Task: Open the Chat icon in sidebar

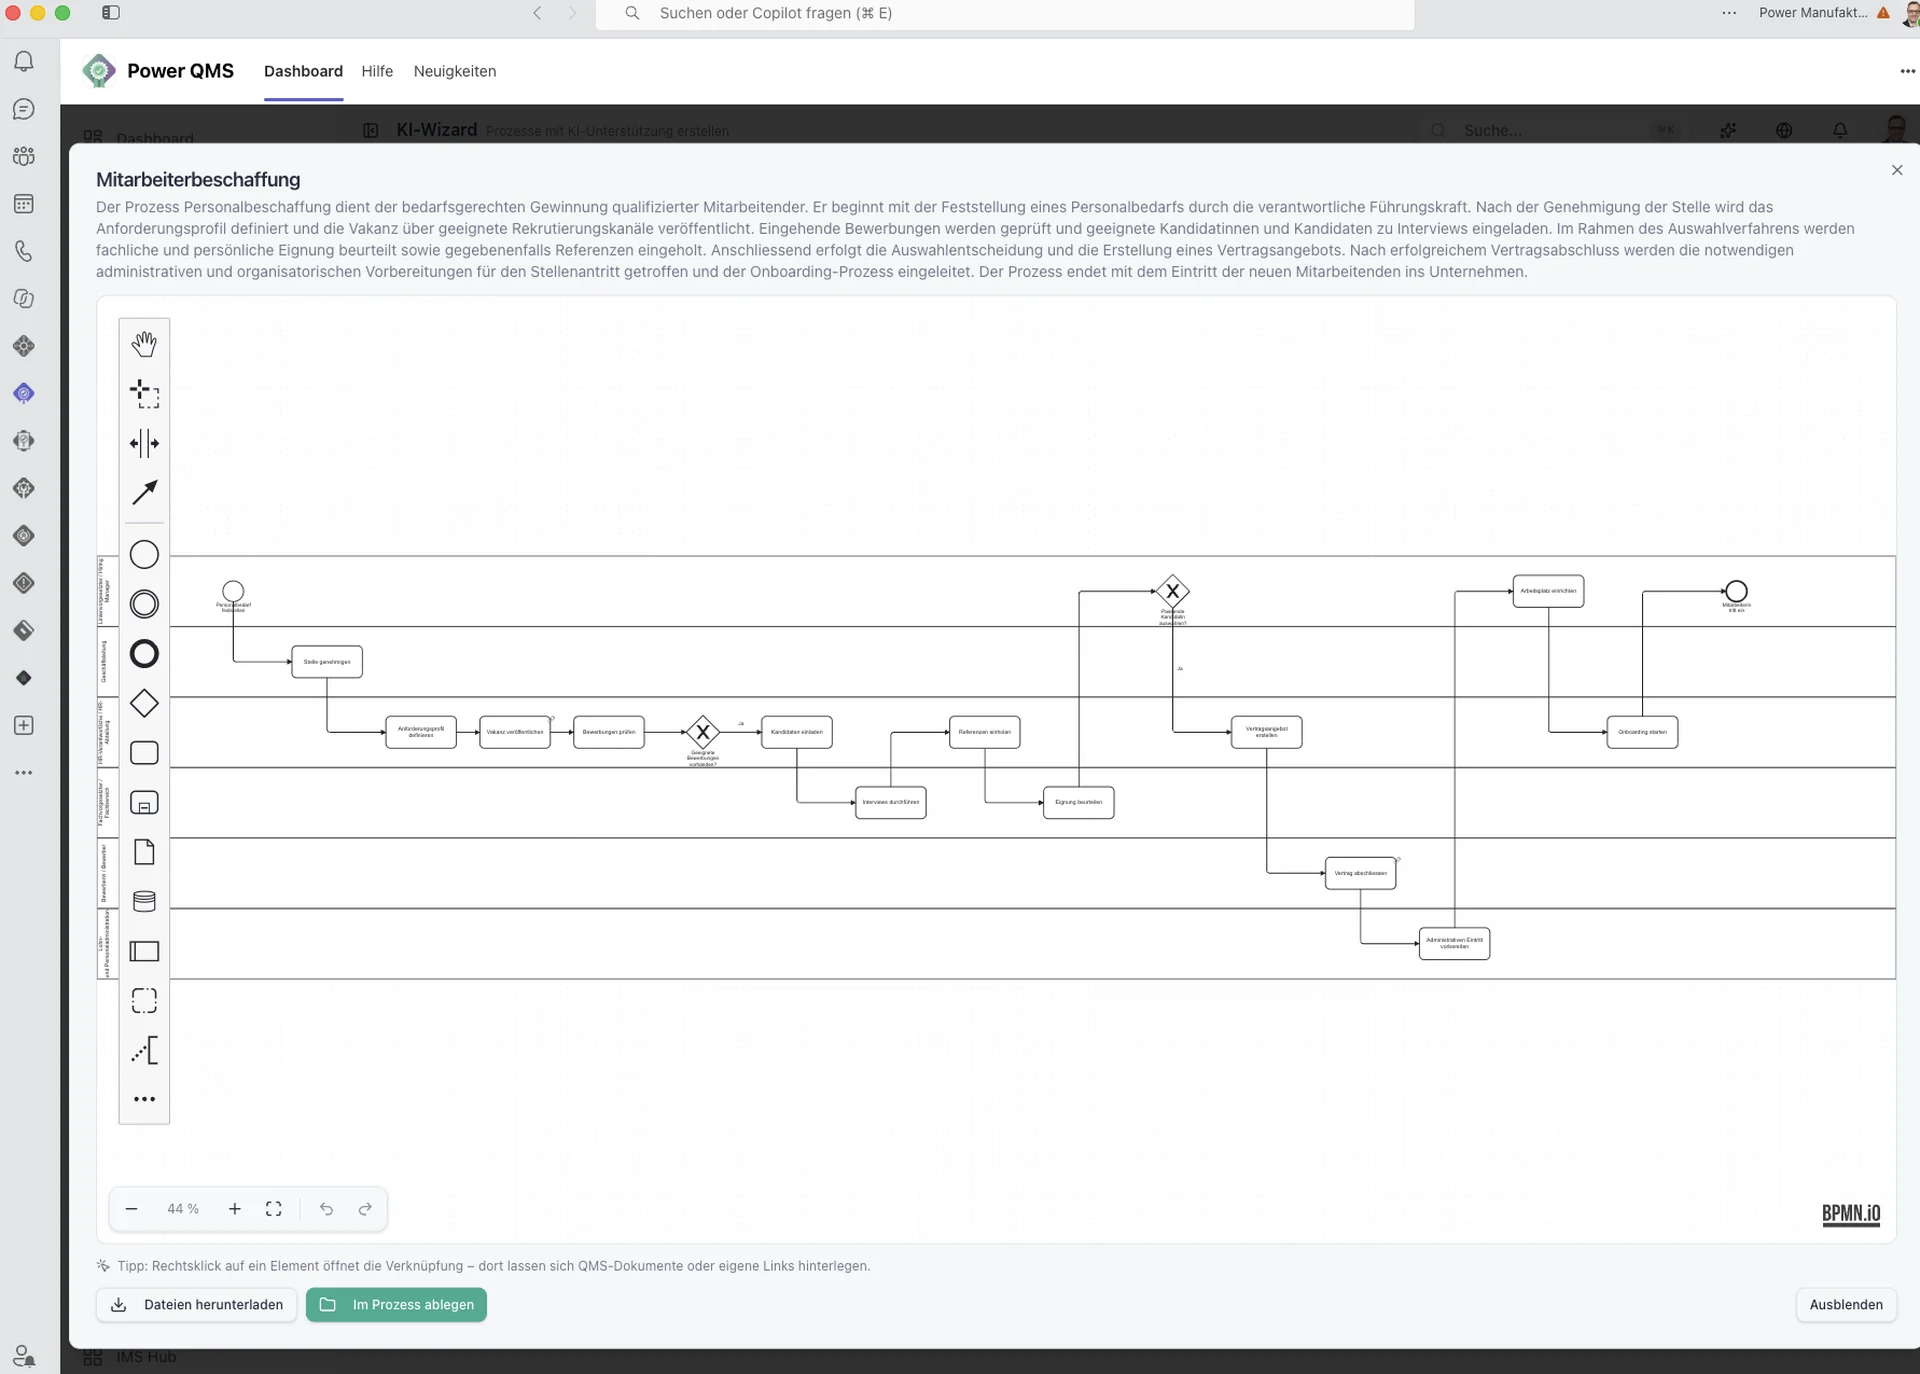Action: point(24,109)
